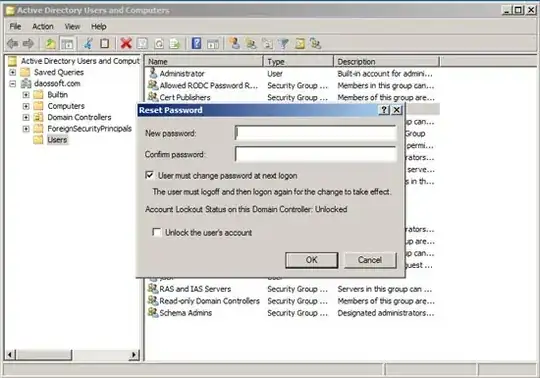Open the View menu
This screenshot has width=540, height=378.
[72, 27]
